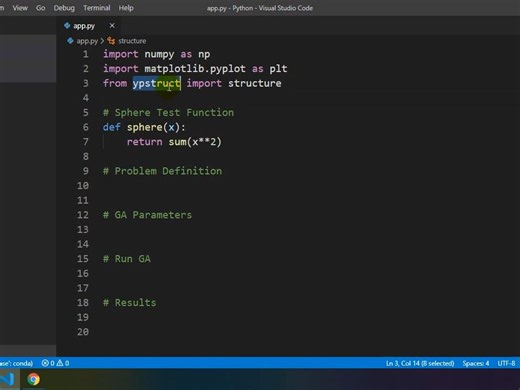Click the np alias on line 1
Viewport: 520px width, 390px height.
click(x=204, y=55)
